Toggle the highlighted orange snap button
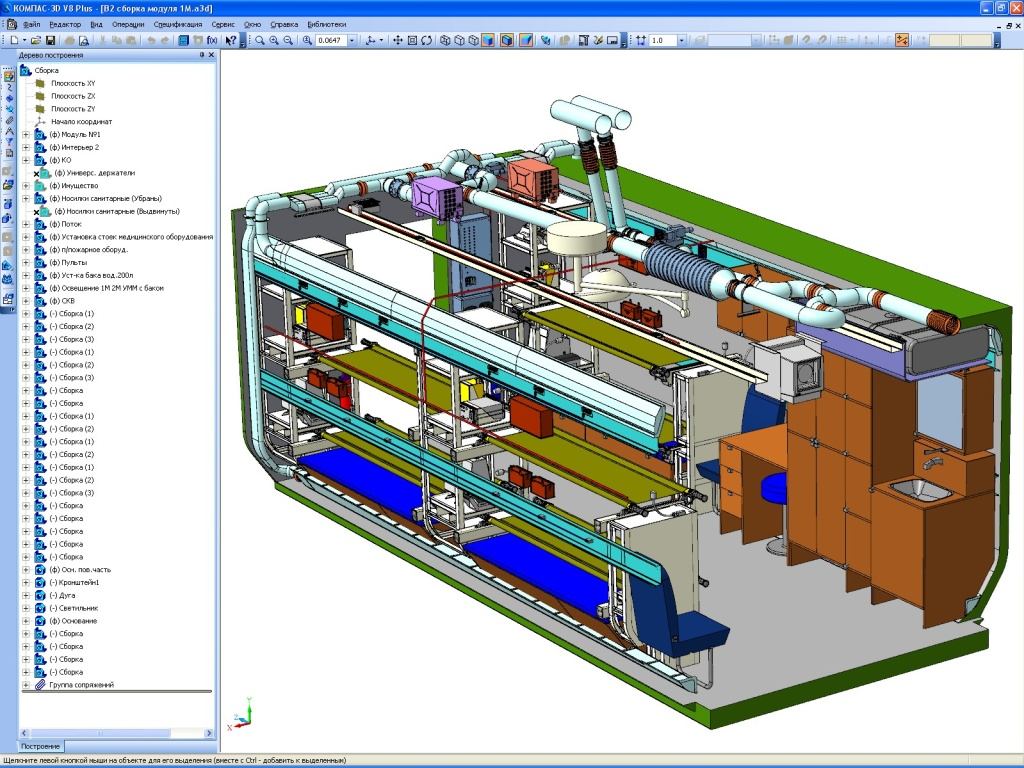The width and height of the screenshot is (1024, 768). coord(902,41)
